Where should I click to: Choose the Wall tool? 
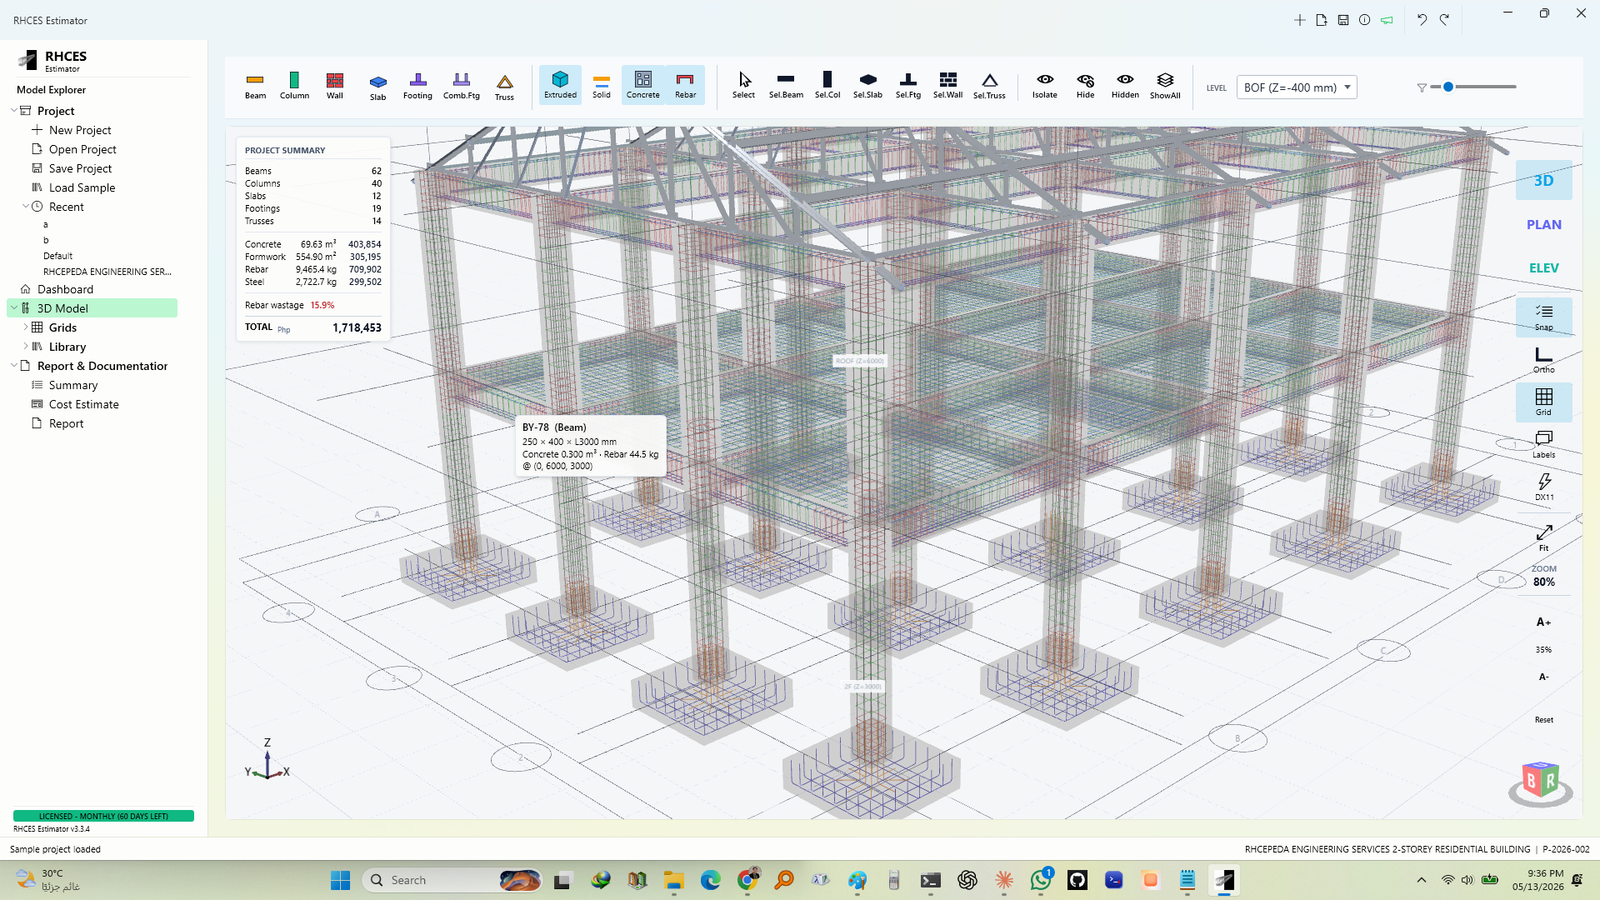(x=335, y=86)
